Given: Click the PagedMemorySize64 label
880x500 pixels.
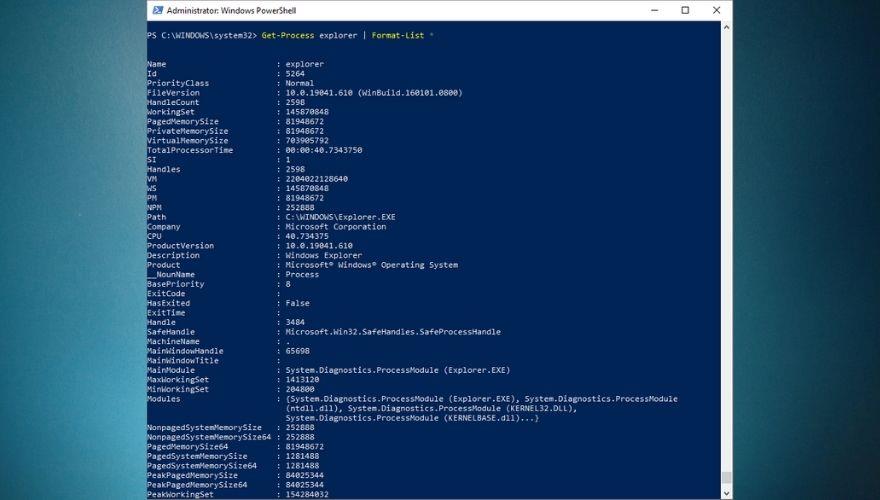Looking at the screenshot, I should tap(187, 447).
